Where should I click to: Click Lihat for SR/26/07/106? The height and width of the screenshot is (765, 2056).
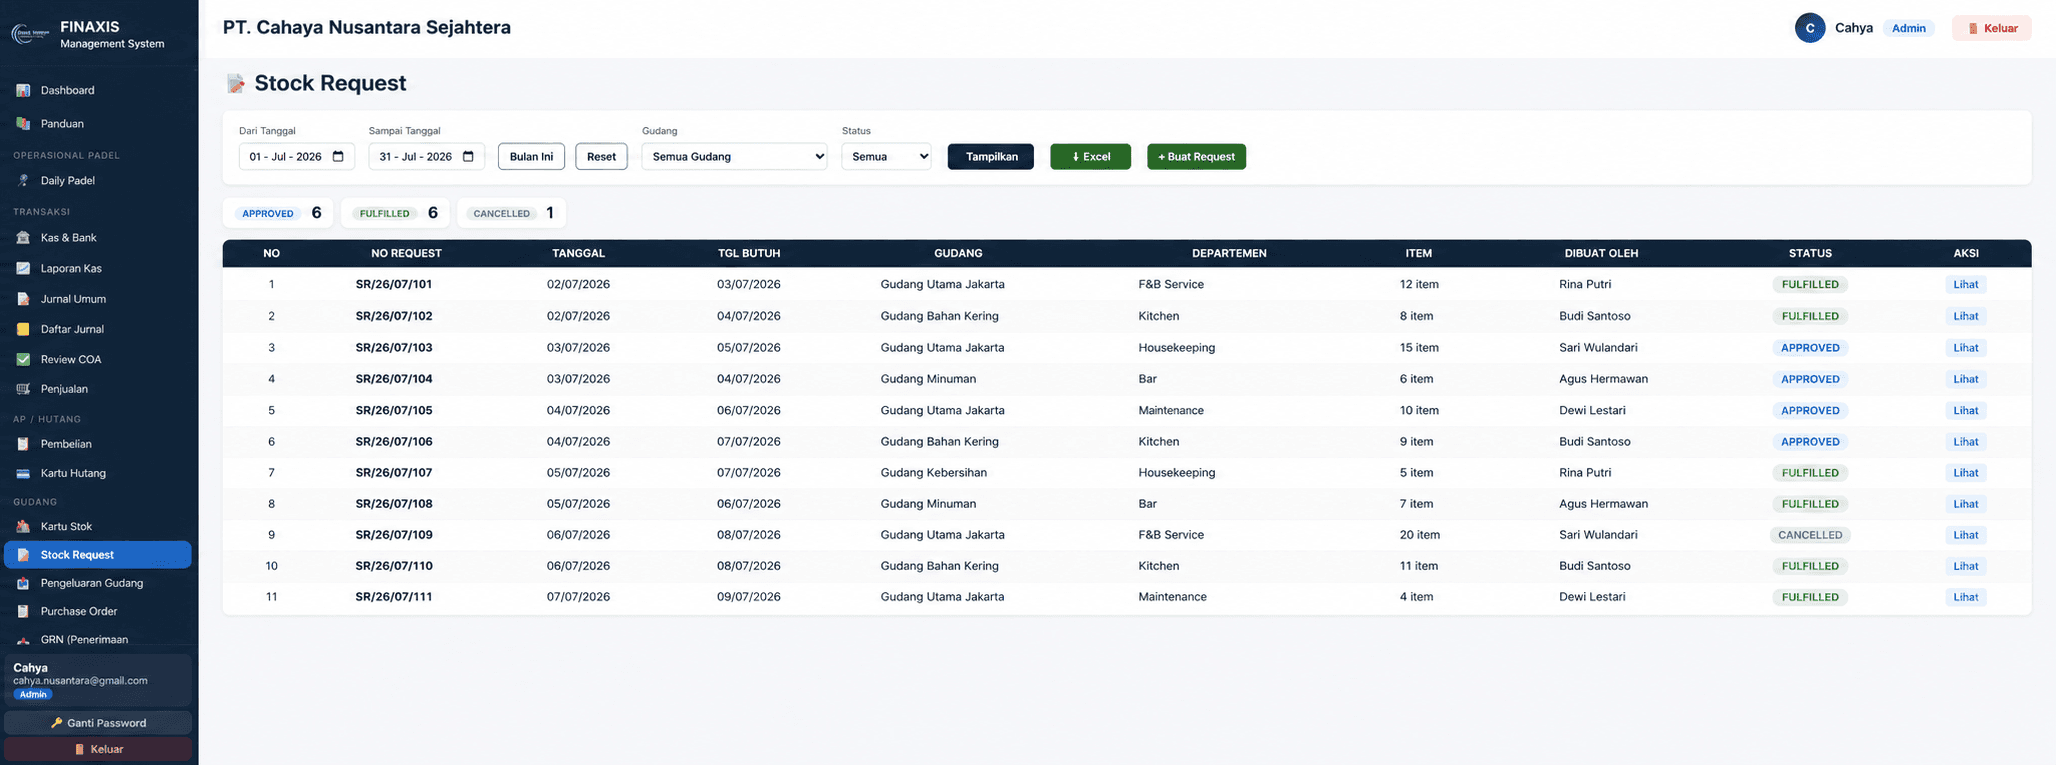(x=1965, y=441)
